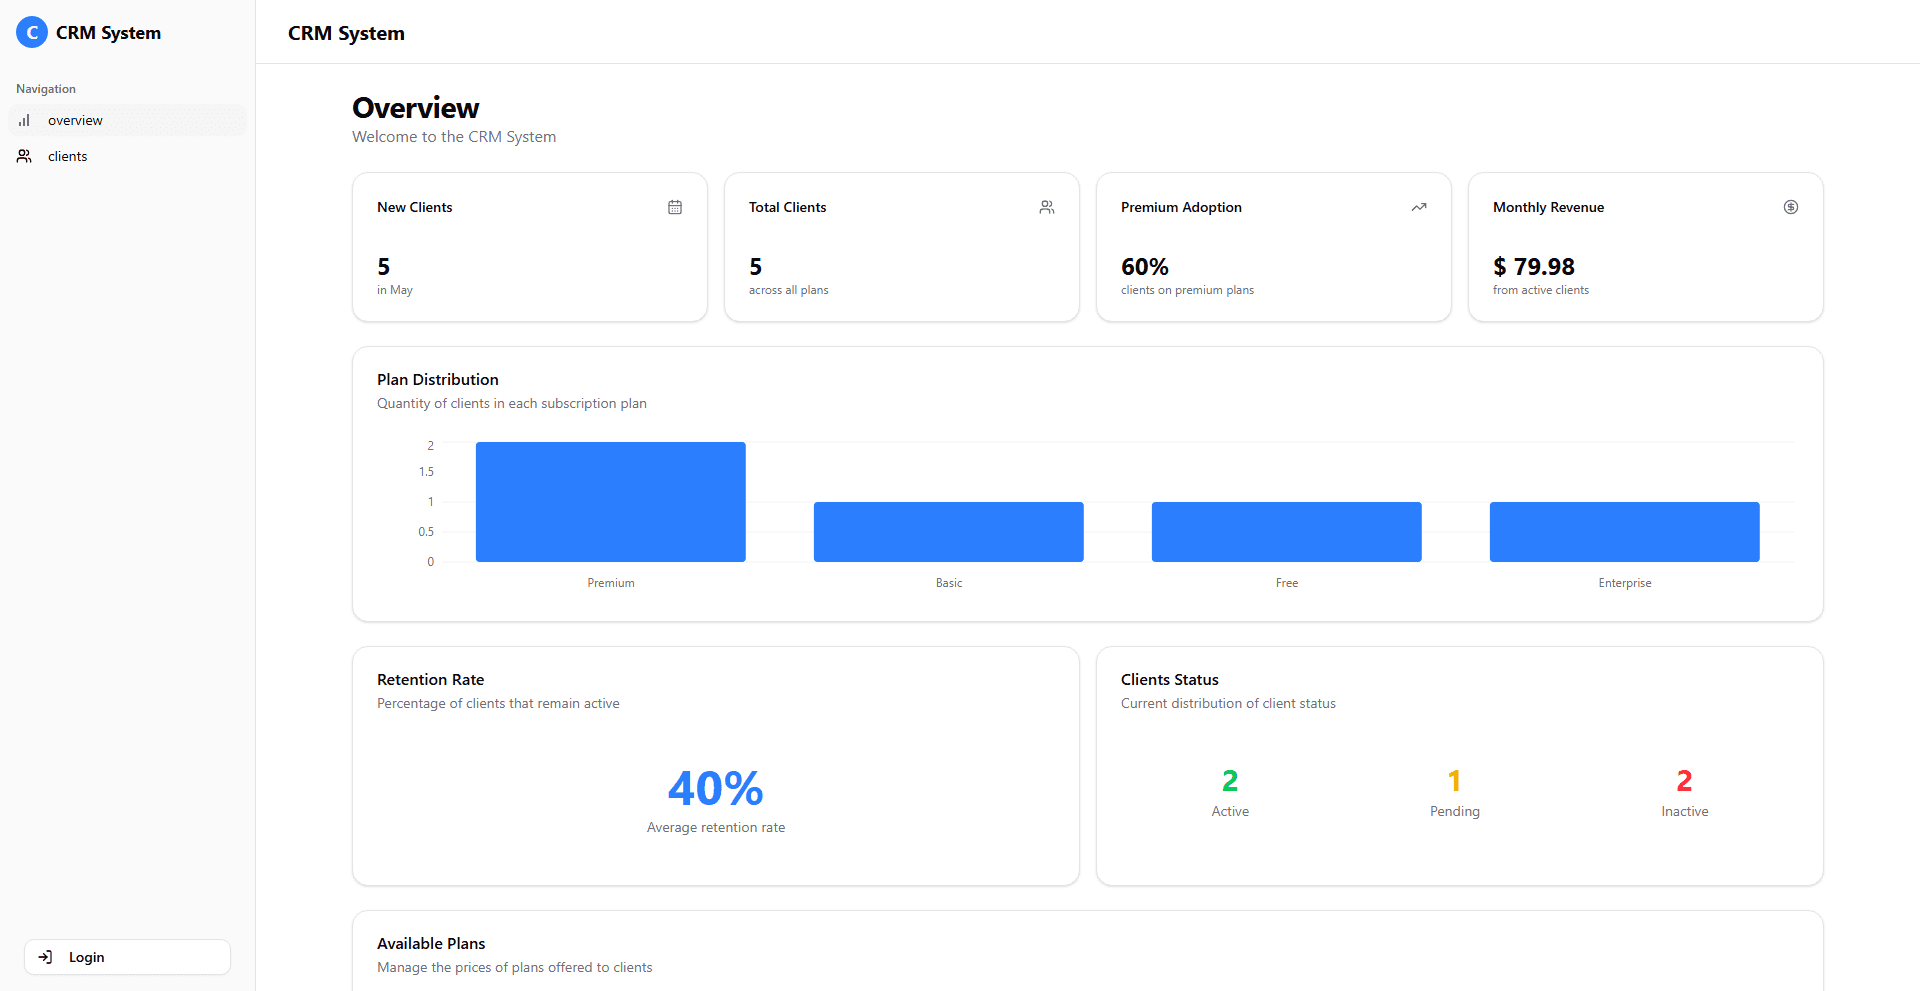Open the overview navigation item
The height and width of the screenshot is (991, 1920).
[75, 120]
